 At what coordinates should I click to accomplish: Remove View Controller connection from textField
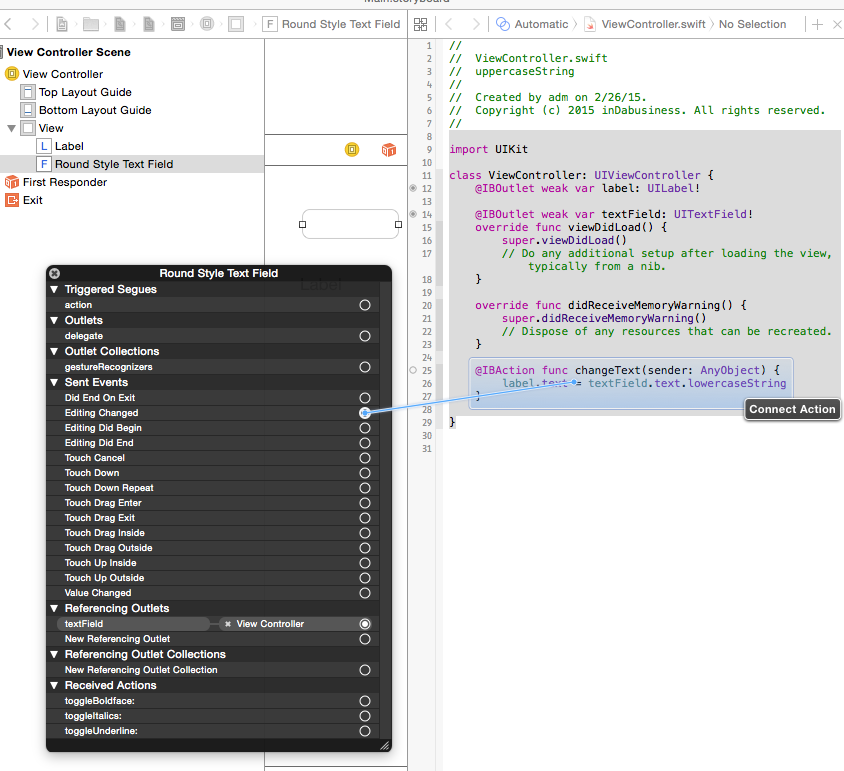point(228,624)
